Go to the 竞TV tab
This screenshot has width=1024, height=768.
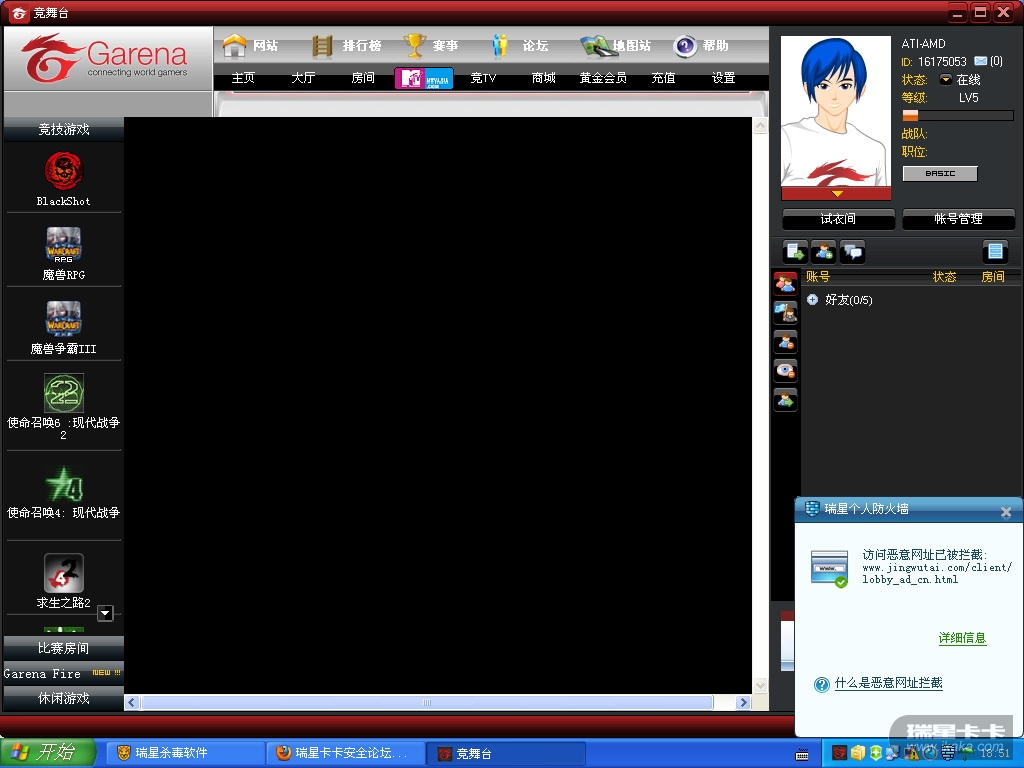(x=483, y=78)
